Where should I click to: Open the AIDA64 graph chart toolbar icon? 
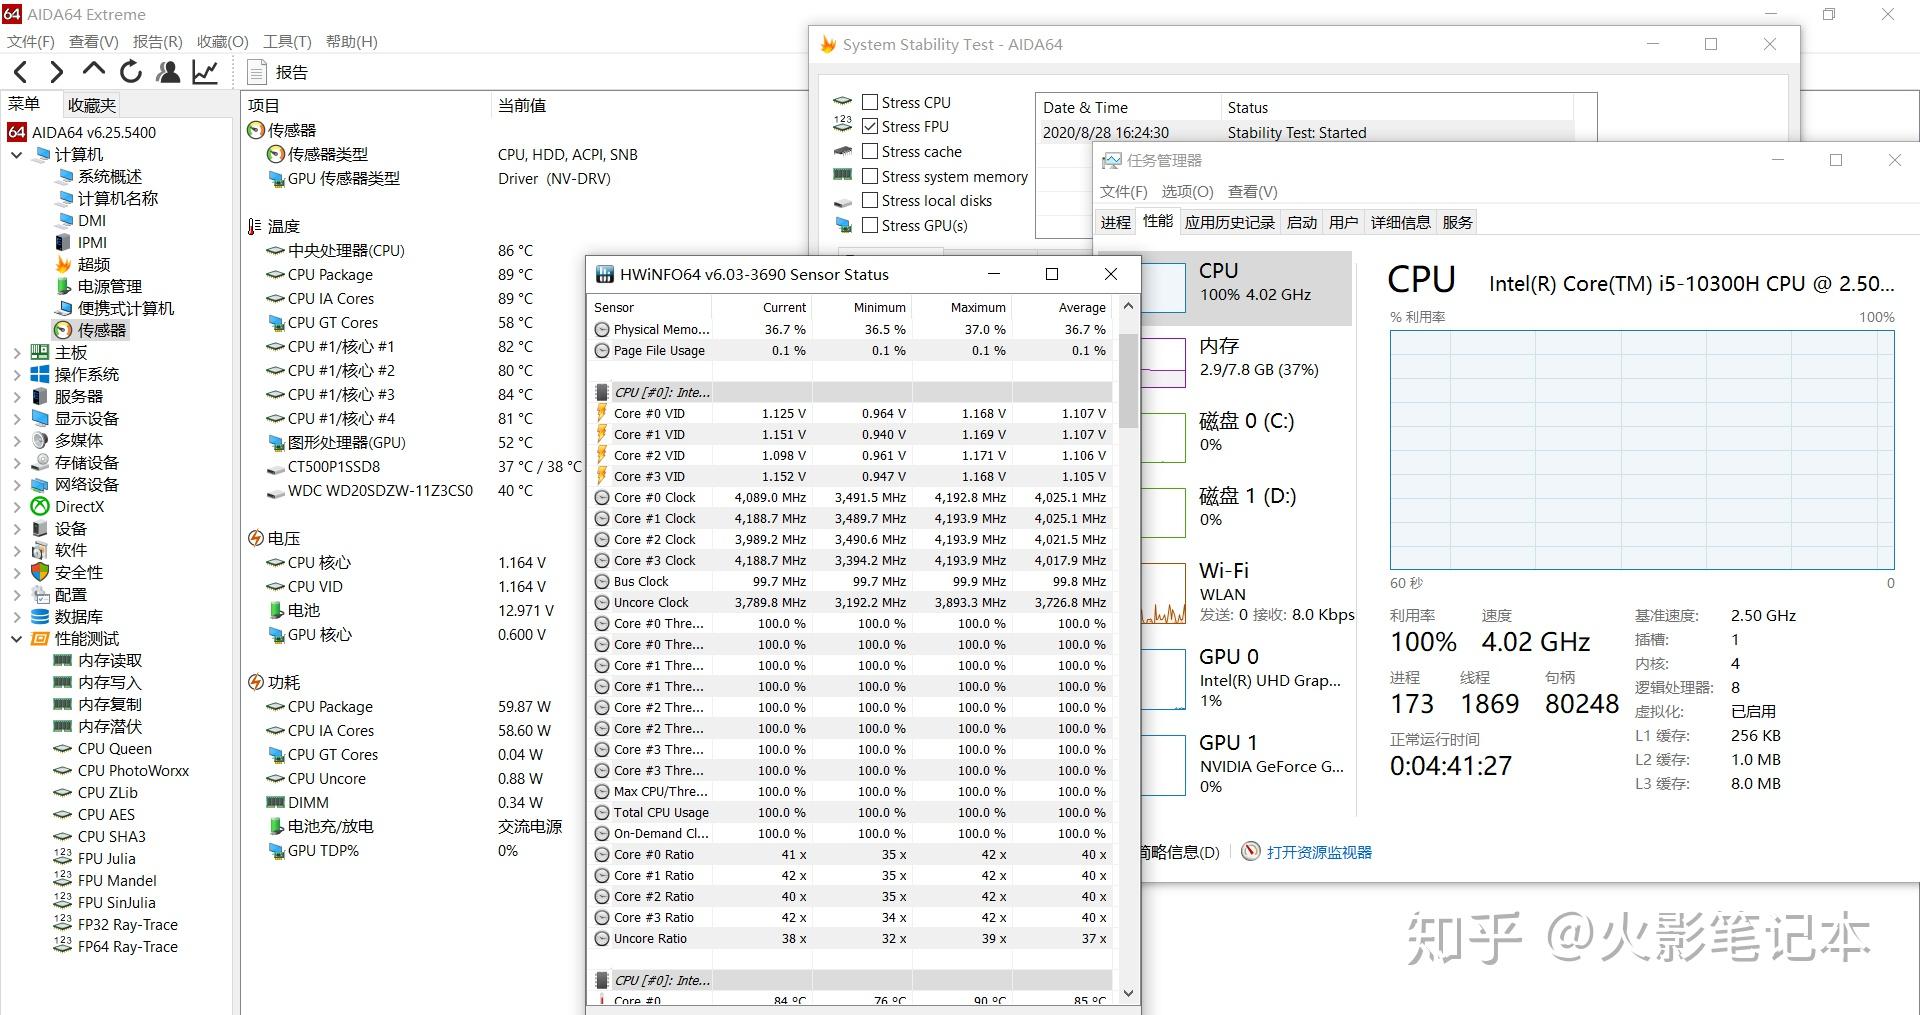205,72
